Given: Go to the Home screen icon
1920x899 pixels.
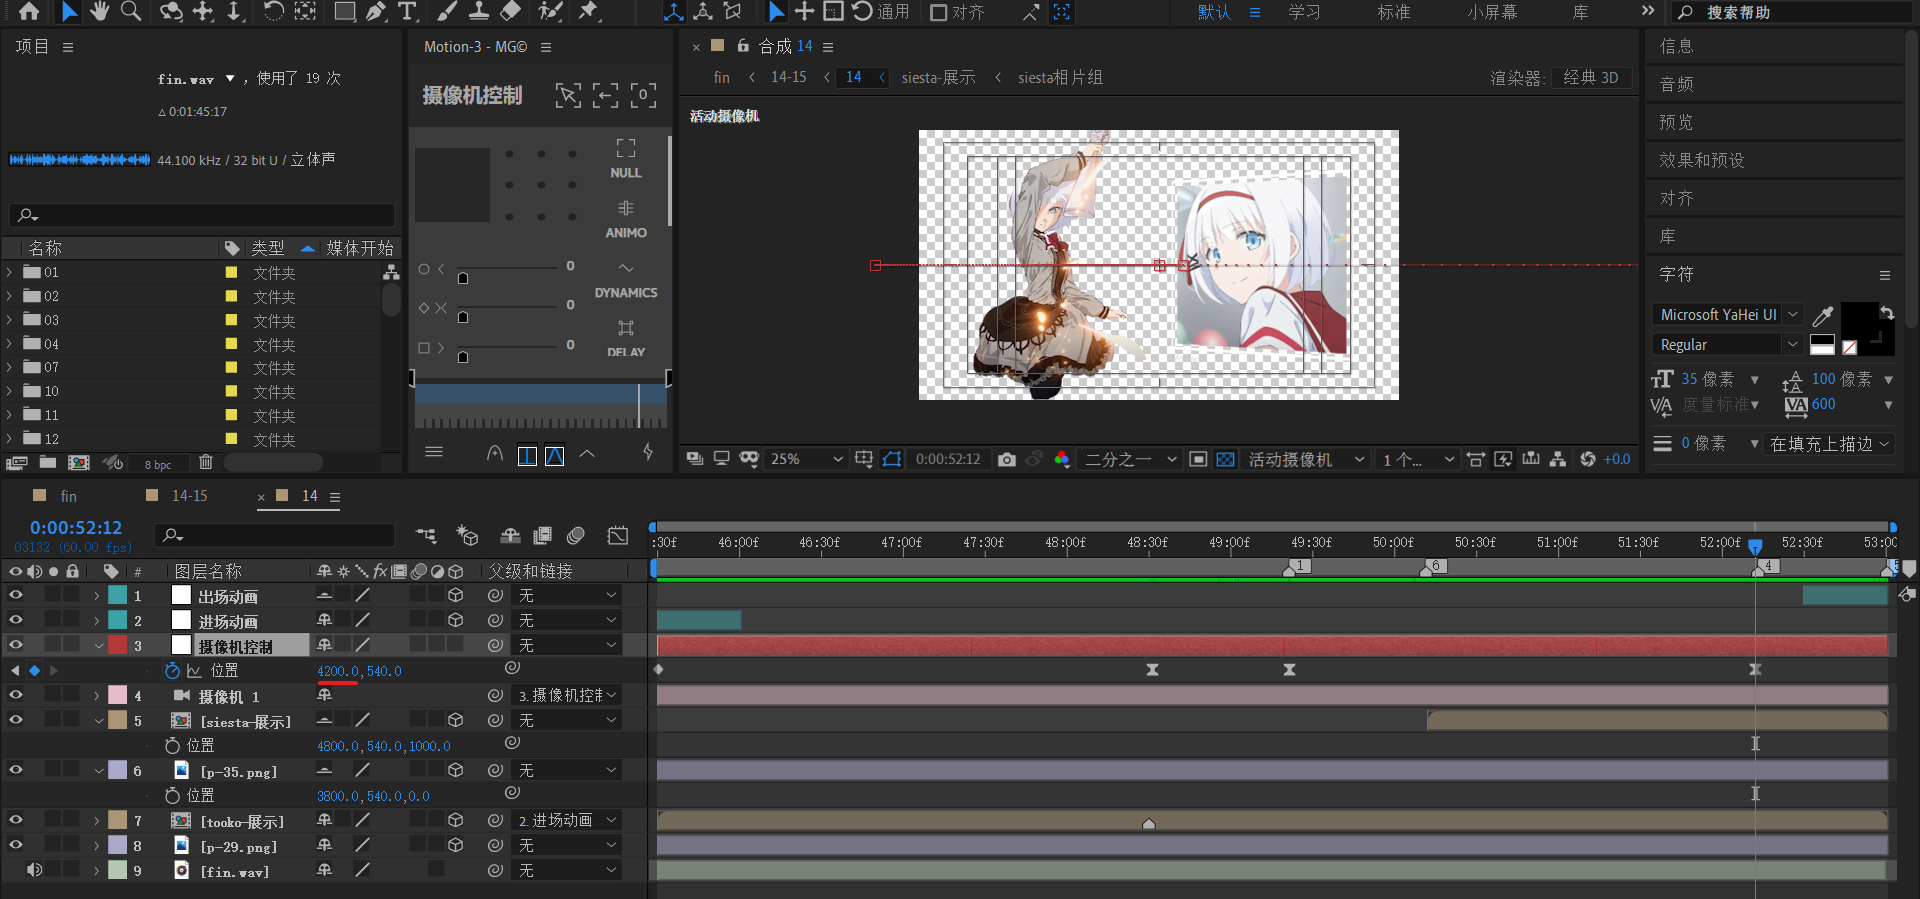Looking at the screenshot, I should point(29,11).
